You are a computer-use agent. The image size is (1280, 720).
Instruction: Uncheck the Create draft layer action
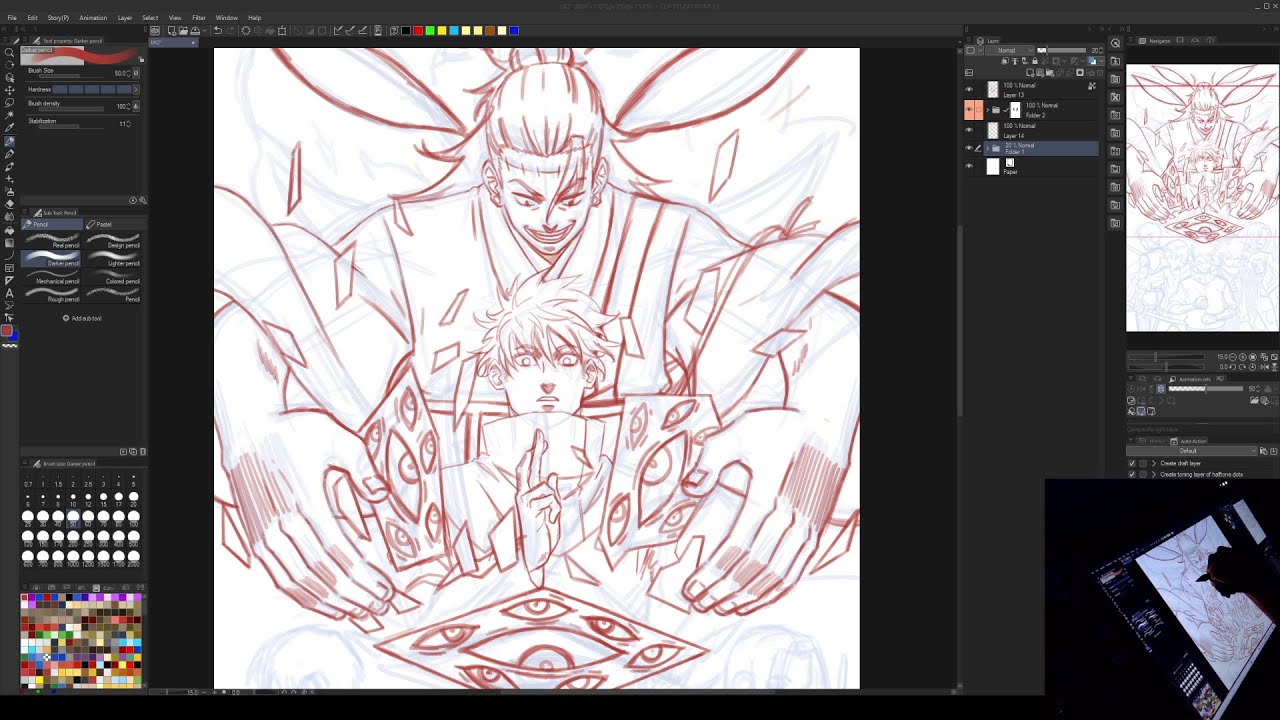1132,464
